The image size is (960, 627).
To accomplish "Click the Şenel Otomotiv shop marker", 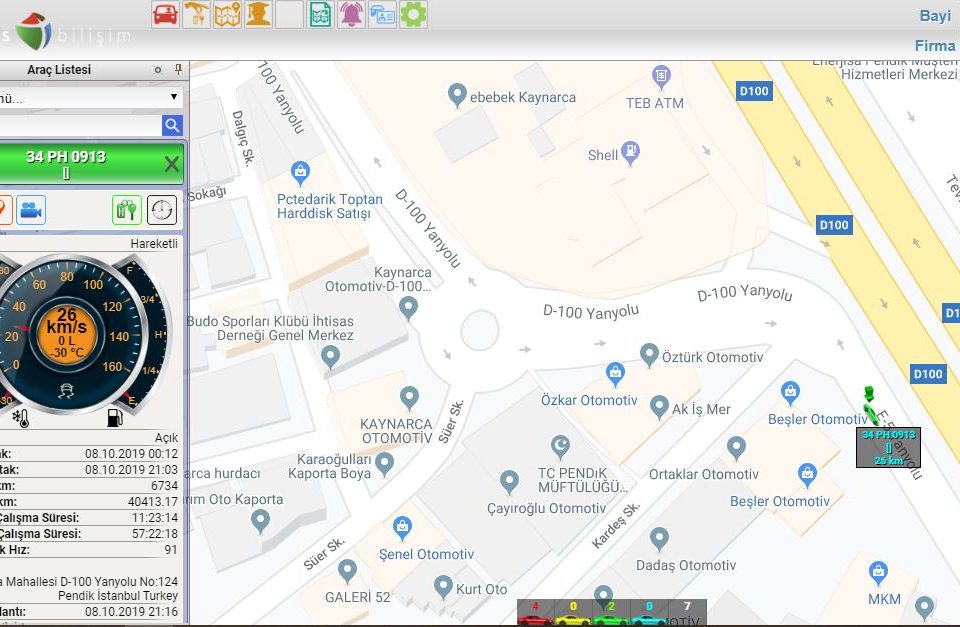I will 402,528.
